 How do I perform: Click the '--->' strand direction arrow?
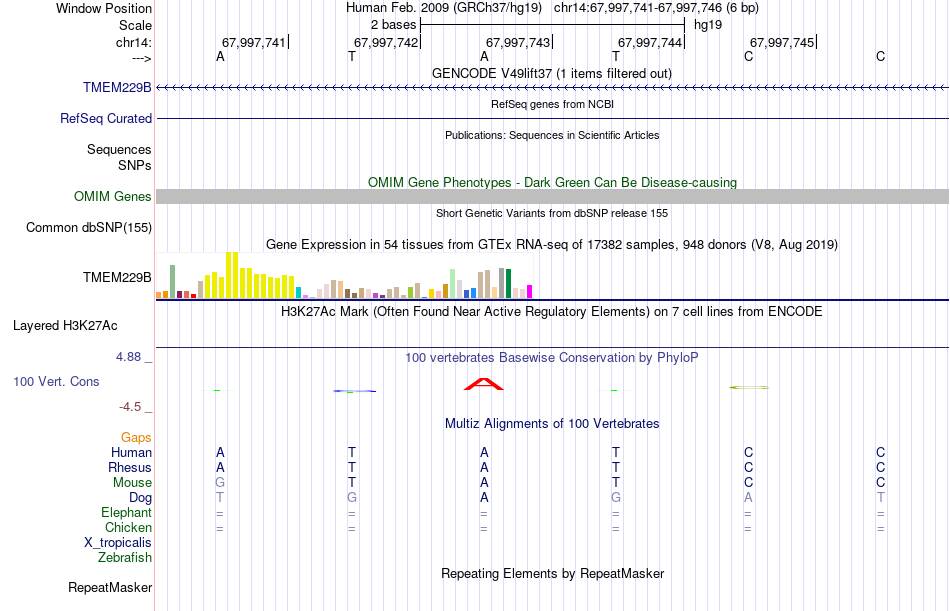tap(141, 58)
